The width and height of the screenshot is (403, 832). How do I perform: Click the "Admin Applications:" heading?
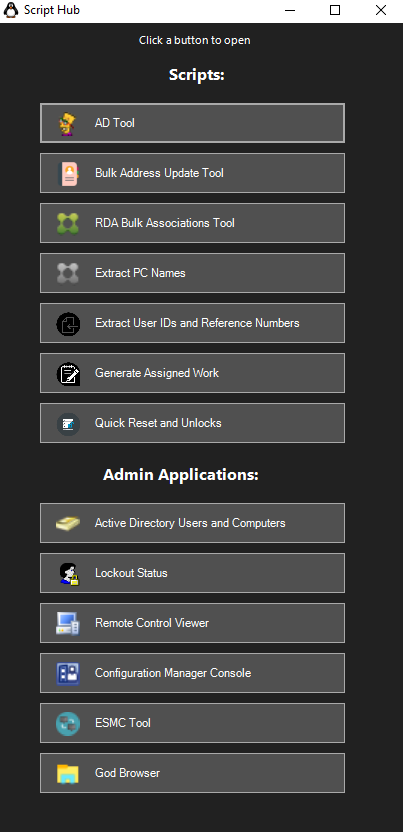point(181,475)
